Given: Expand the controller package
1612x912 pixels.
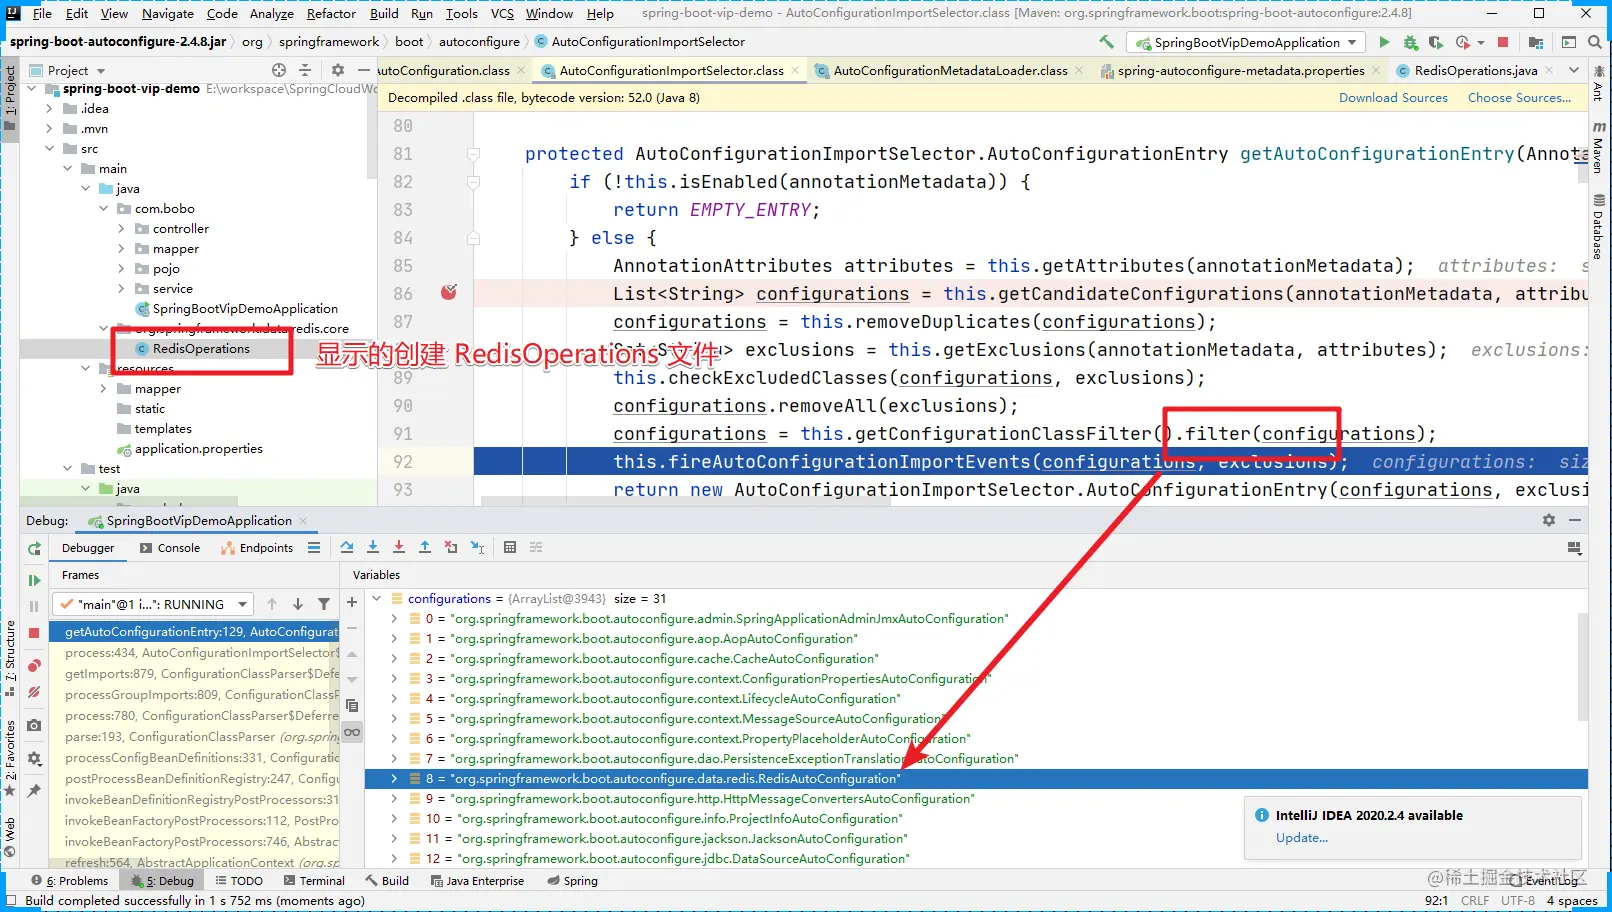Looking at the screenshot, I should (x=121, y=229).
